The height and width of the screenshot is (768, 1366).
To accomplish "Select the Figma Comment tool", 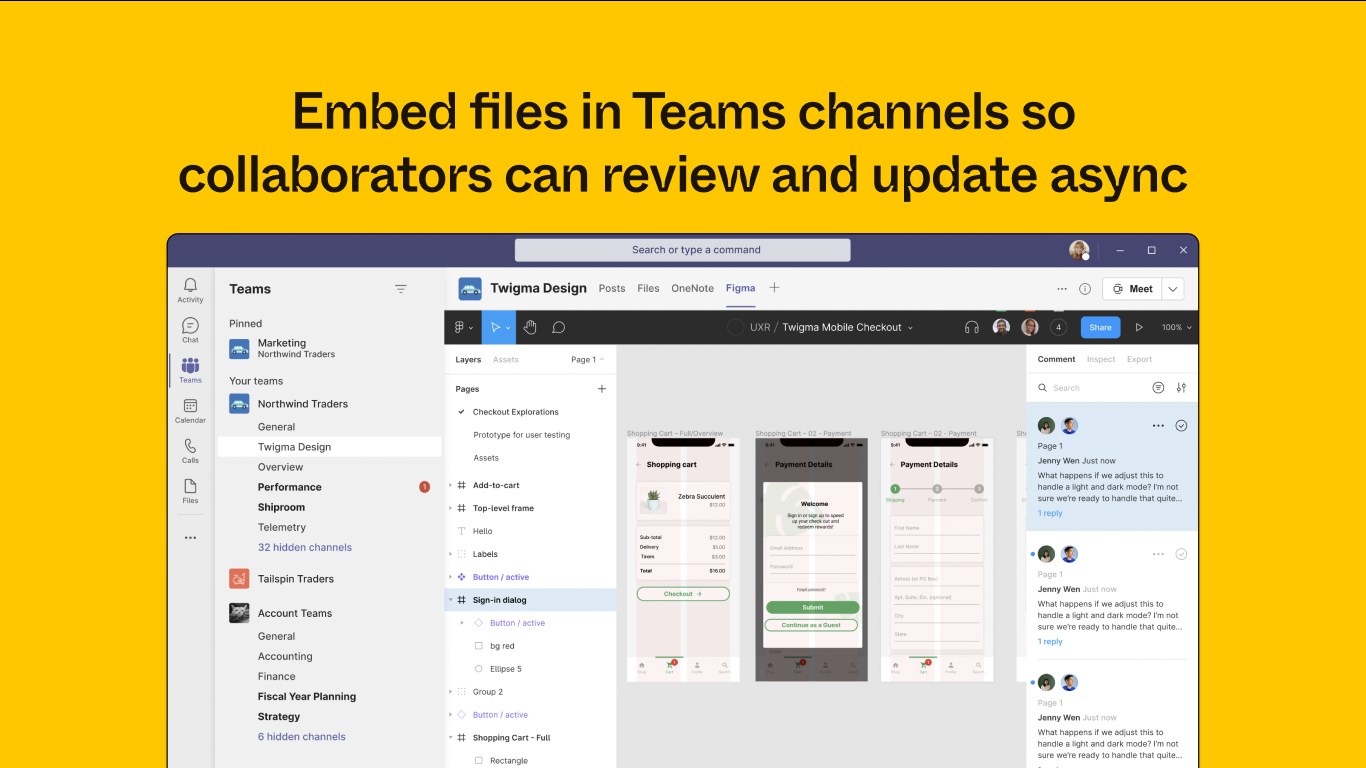I will [558, 327].
